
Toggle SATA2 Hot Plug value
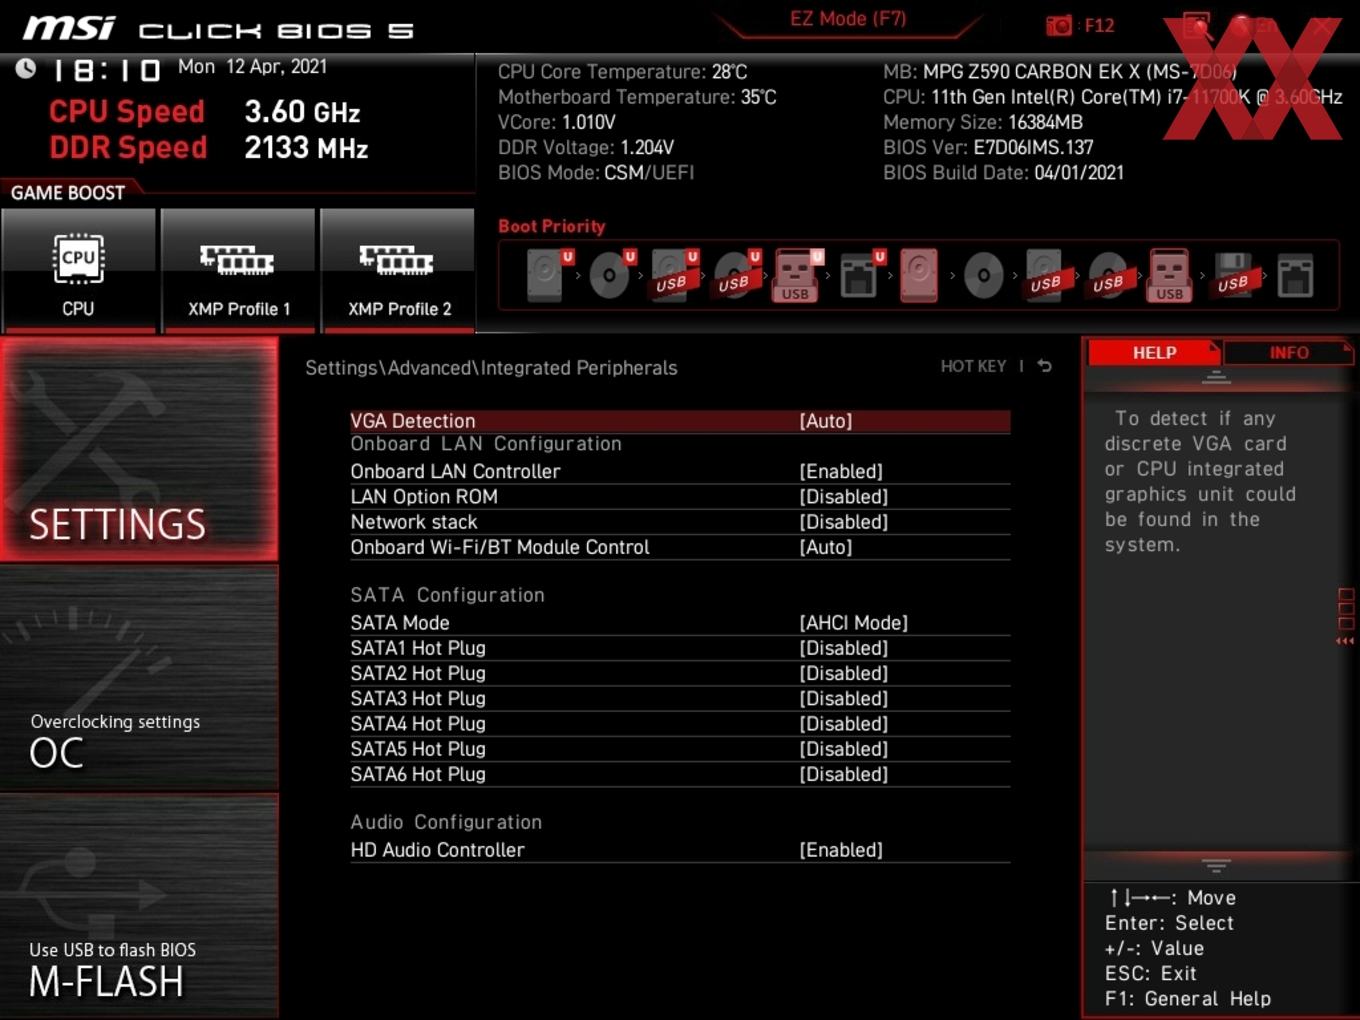pos(844,673)
